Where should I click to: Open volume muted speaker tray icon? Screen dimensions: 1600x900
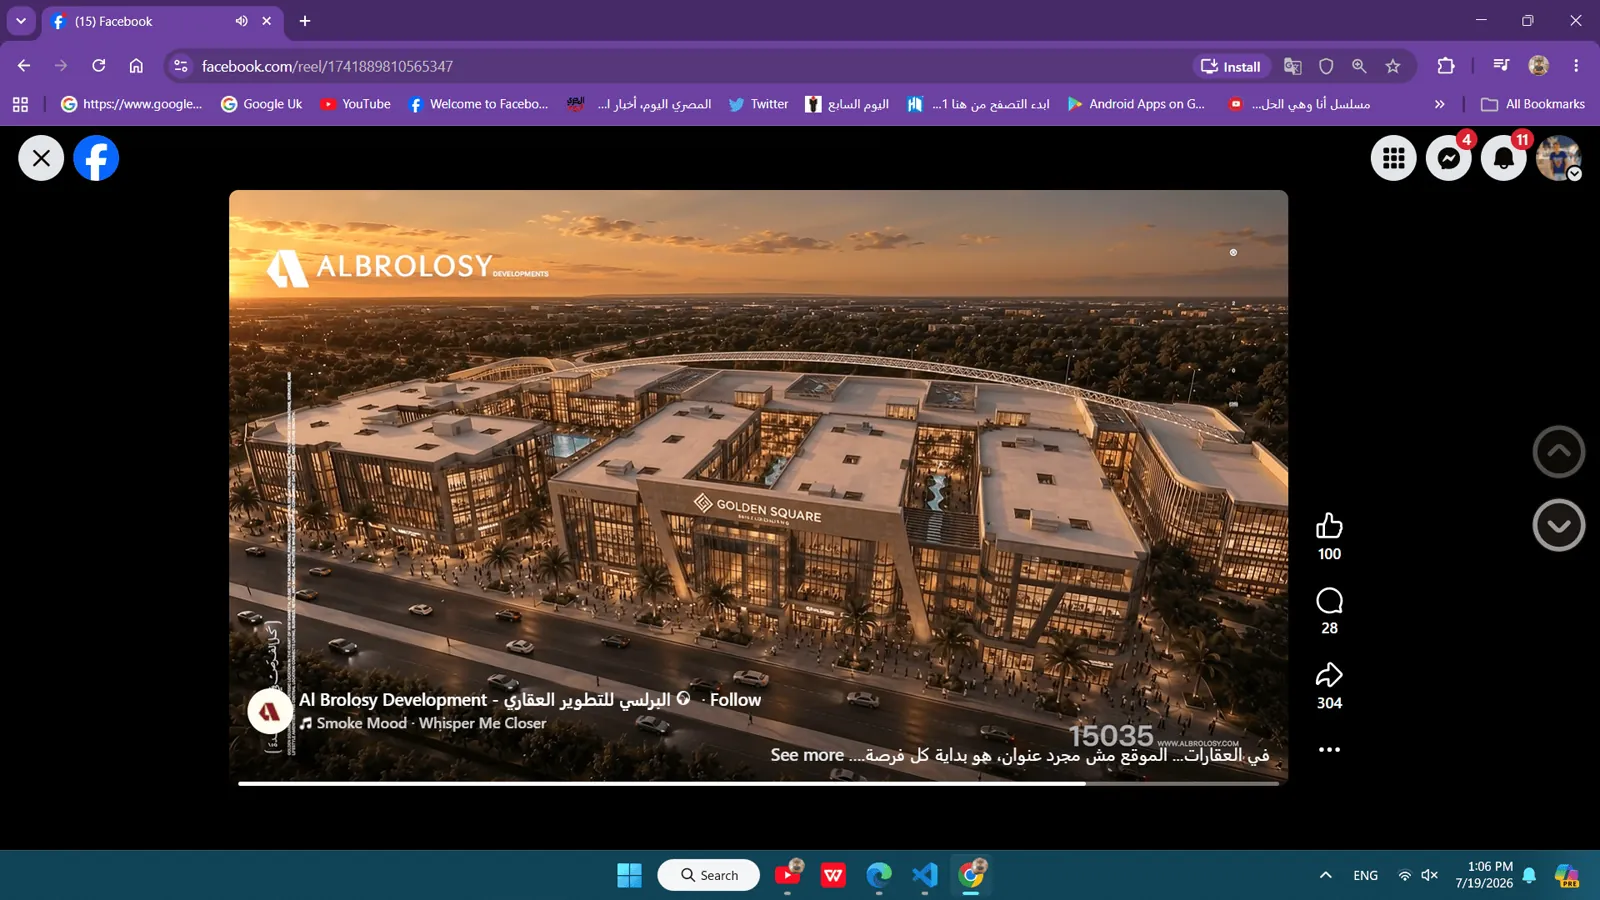tap(1430, 875)
